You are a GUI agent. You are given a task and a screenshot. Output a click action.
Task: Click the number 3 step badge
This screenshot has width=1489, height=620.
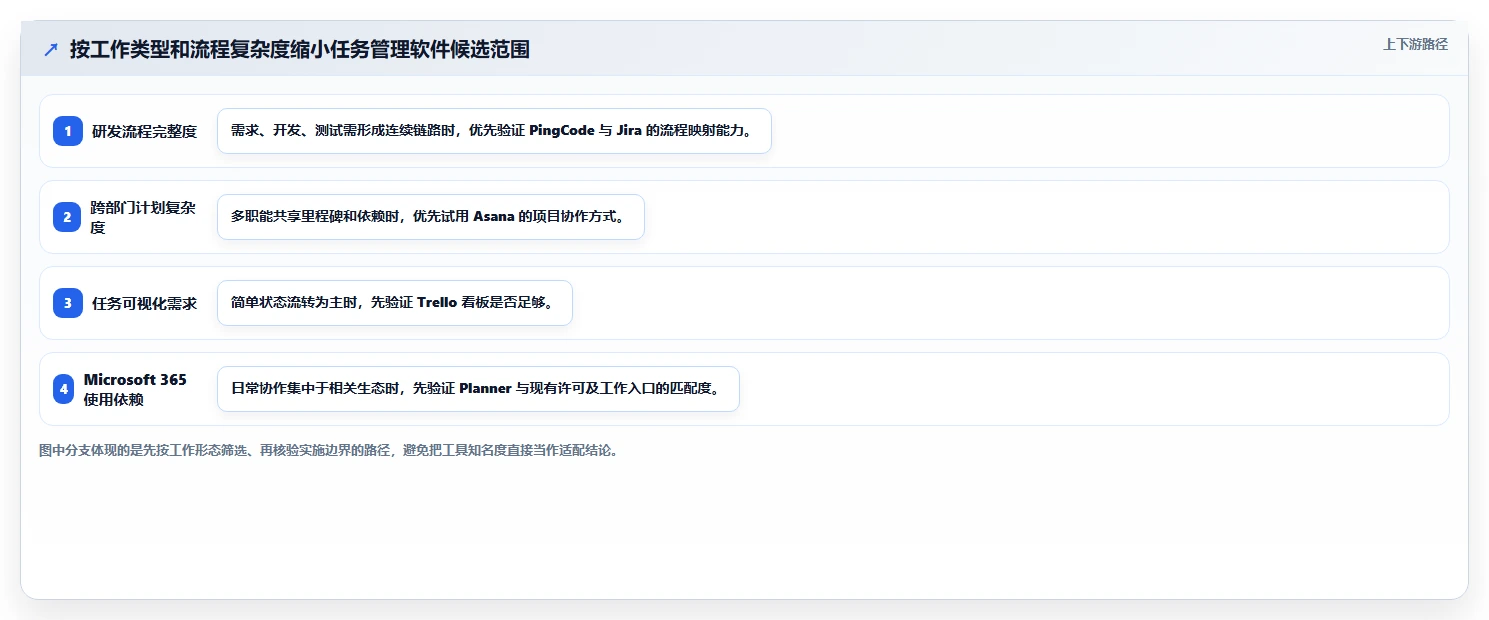coord(68,303)
